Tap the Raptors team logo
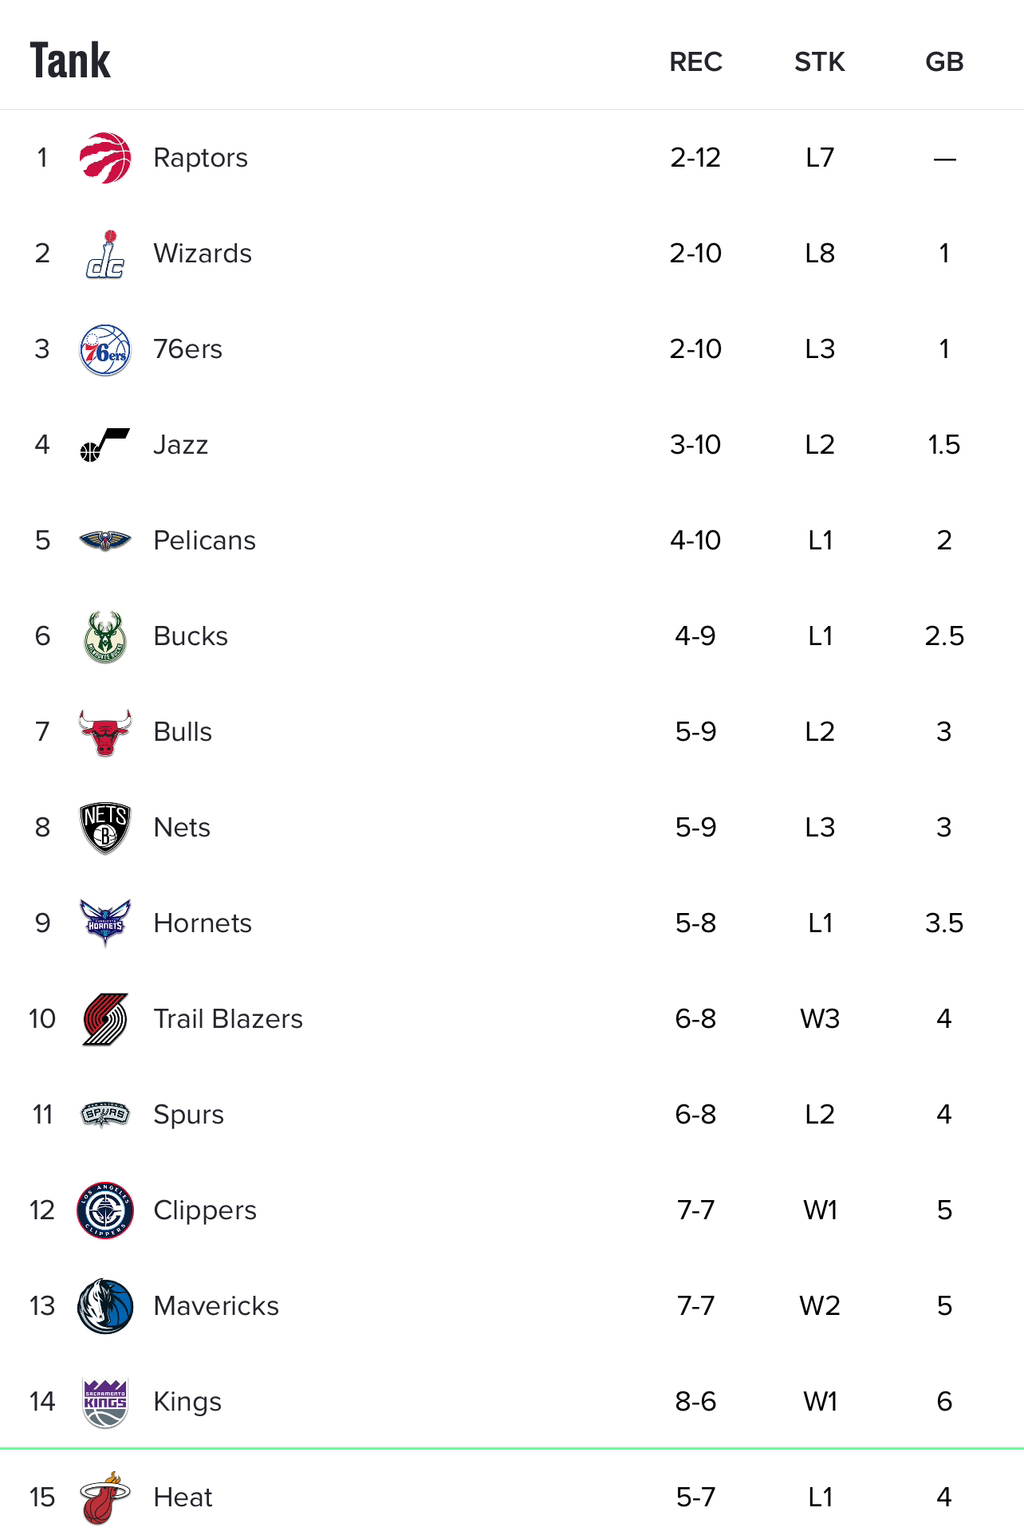This screenshot has height=1535, width=1024. point(105,158)
